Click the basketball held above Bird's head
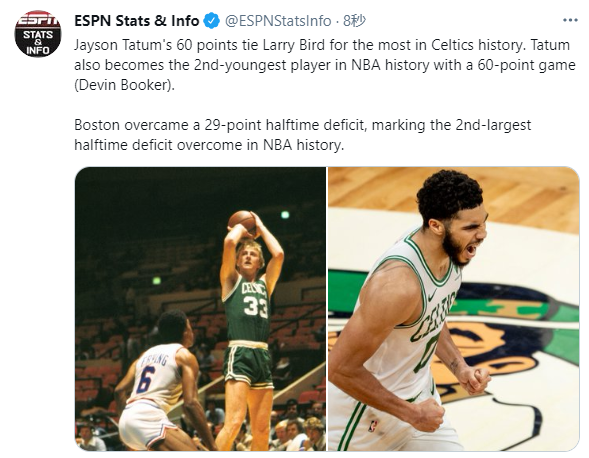 pos(243,221)
